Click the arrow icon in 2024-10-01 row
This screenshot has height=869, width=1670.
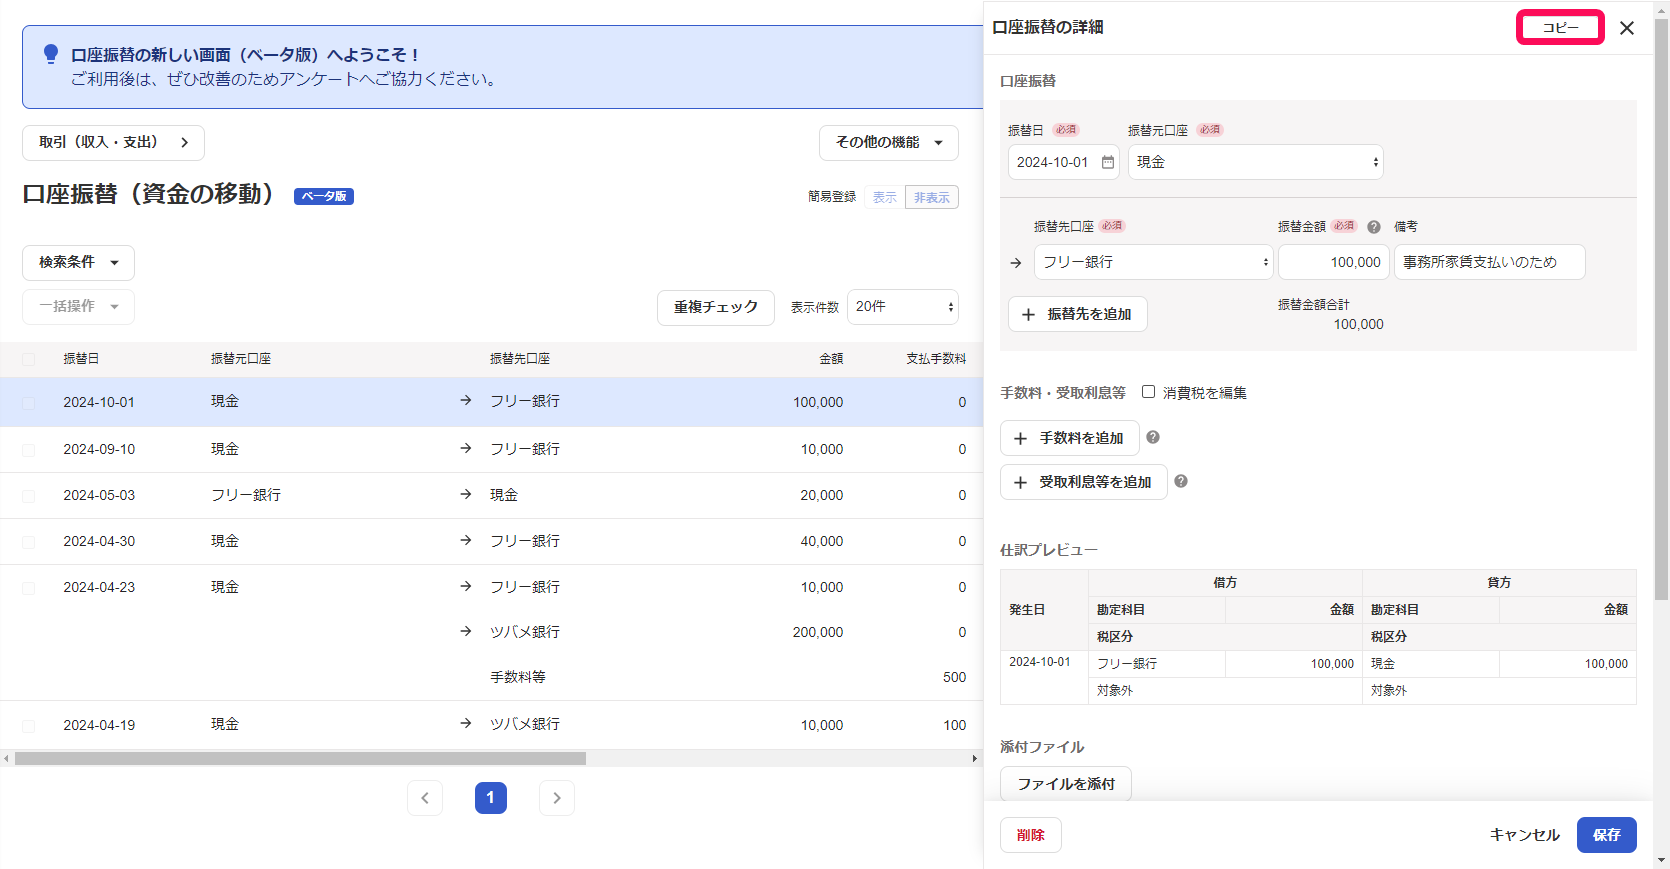coord(466,400)
